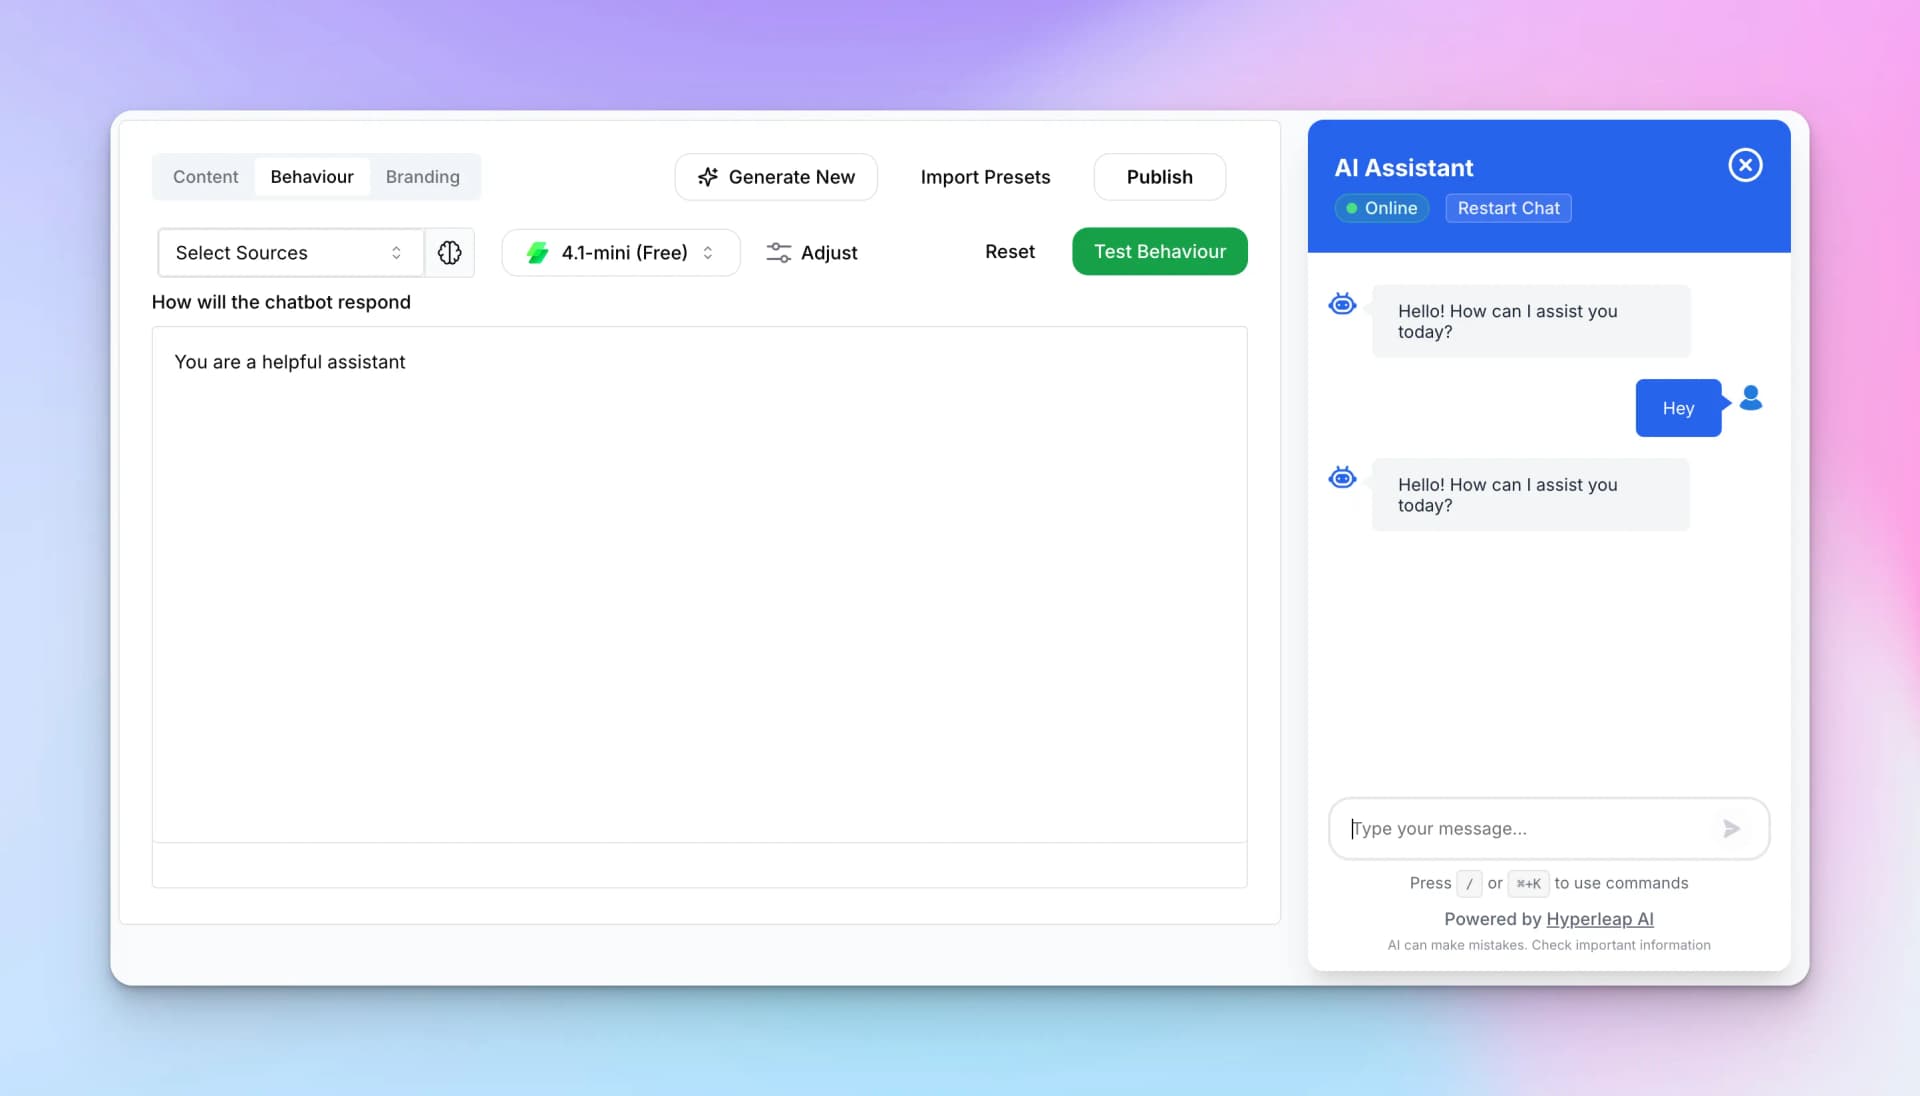The width and height of the screenshot is (1920, 1096).
Task: Open the Select Sources dropdown
Action: coord(290,253)
